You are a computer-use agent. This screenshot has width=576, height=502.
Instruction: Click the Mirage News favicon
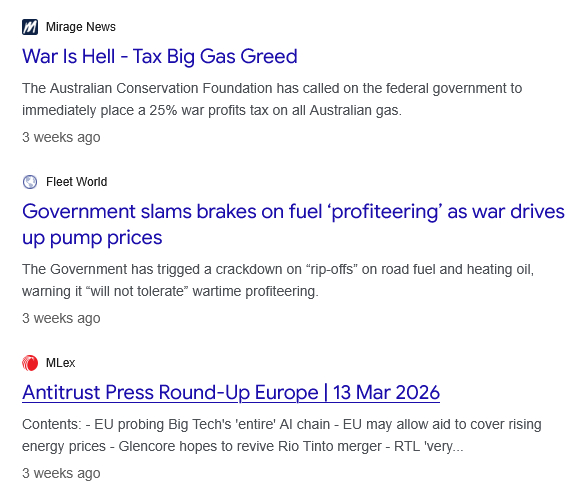click(x=30, y=27)
